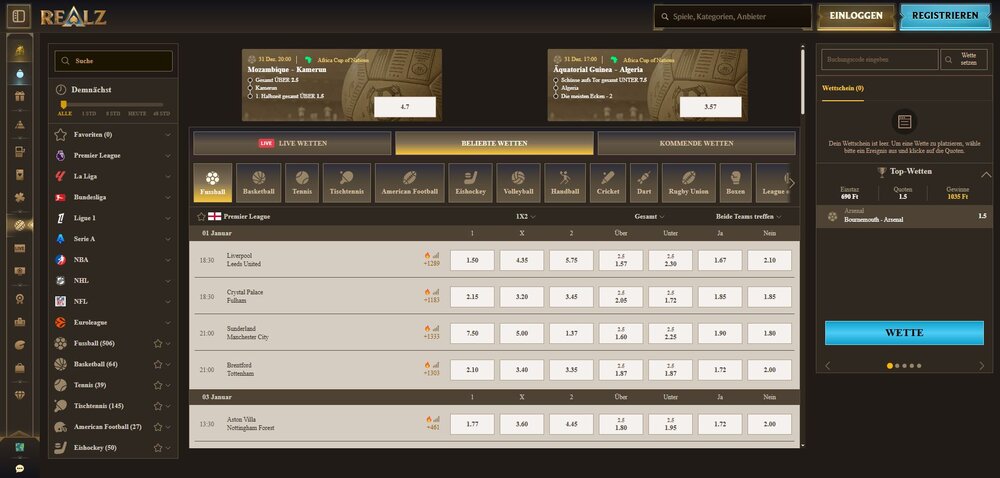Select the Dart sport category icon
The width and height of the screenshot is (1000, 478).
644,183
